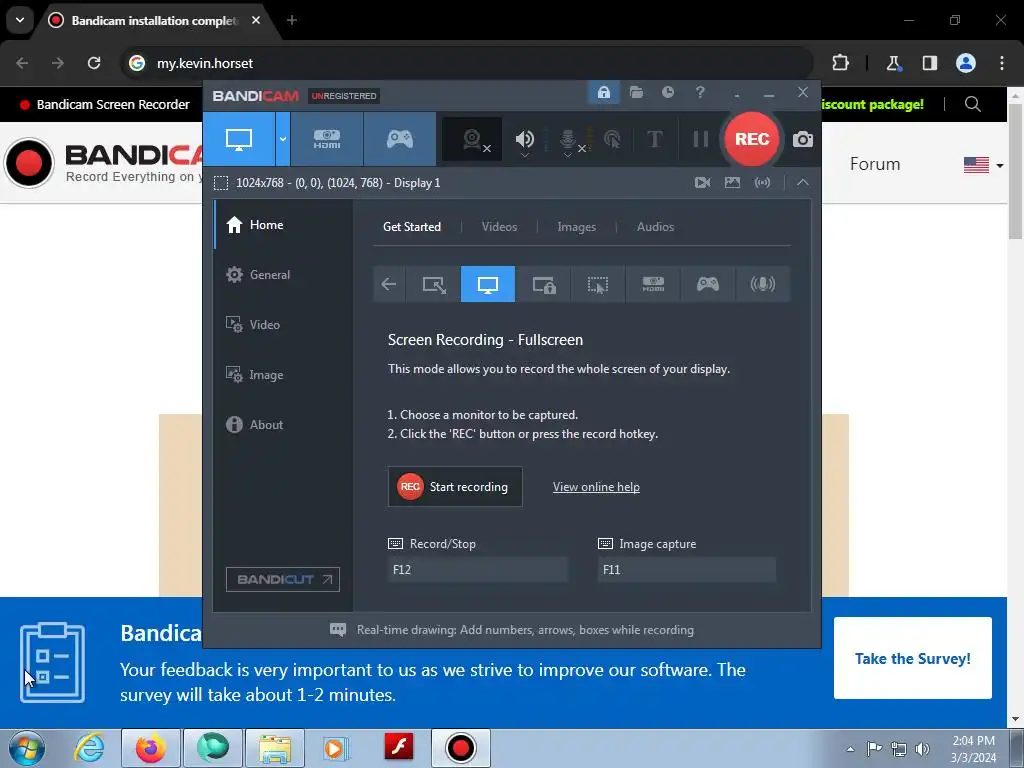
Task: Click Image capture hotkey field F11
Action: click(x=686, y=569)
